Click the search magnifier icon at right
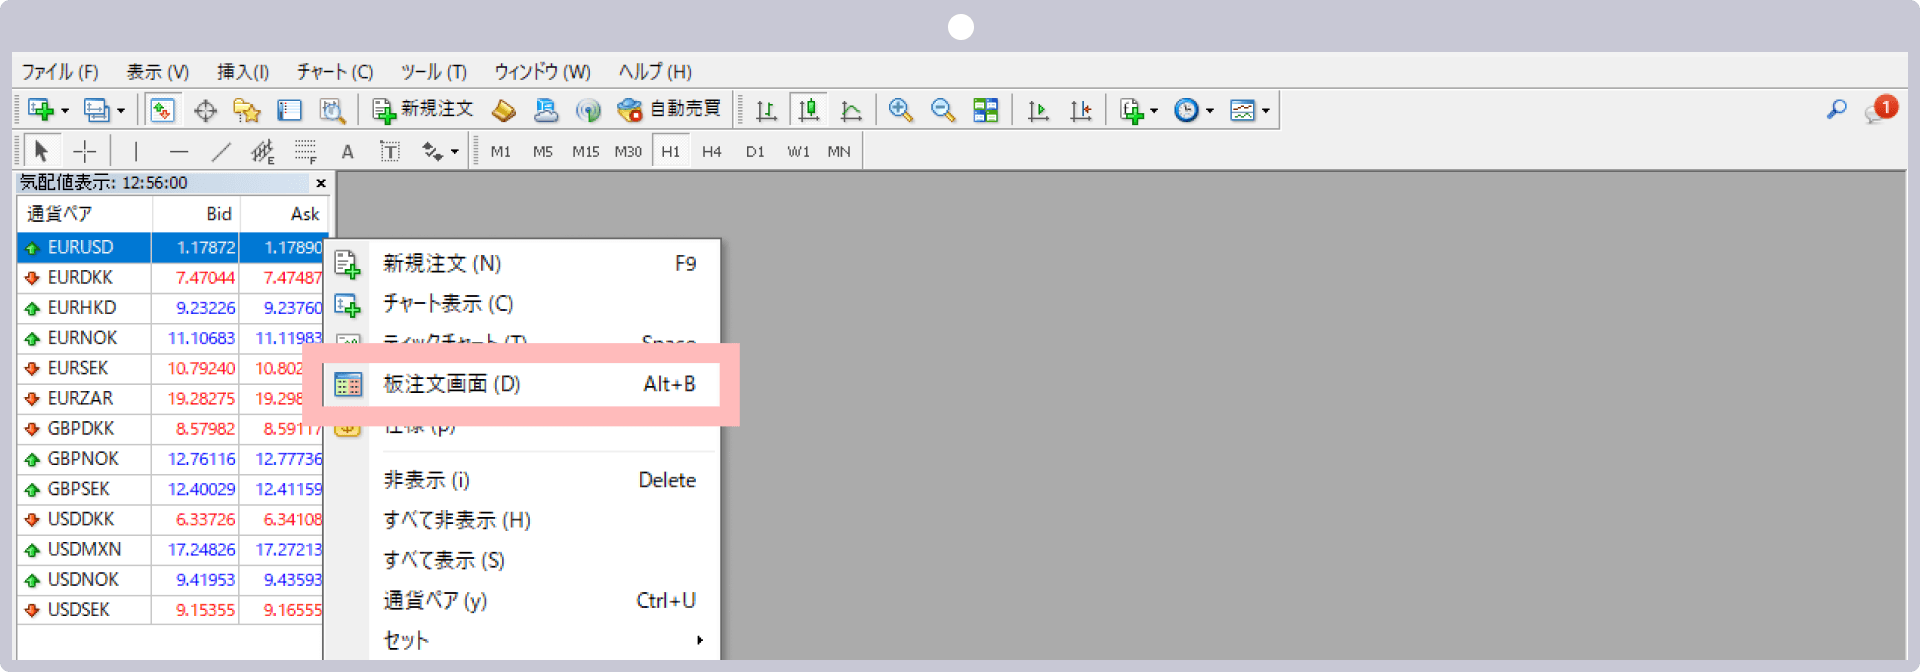This screenshot has width=1920, height=672. (1836, 110)
